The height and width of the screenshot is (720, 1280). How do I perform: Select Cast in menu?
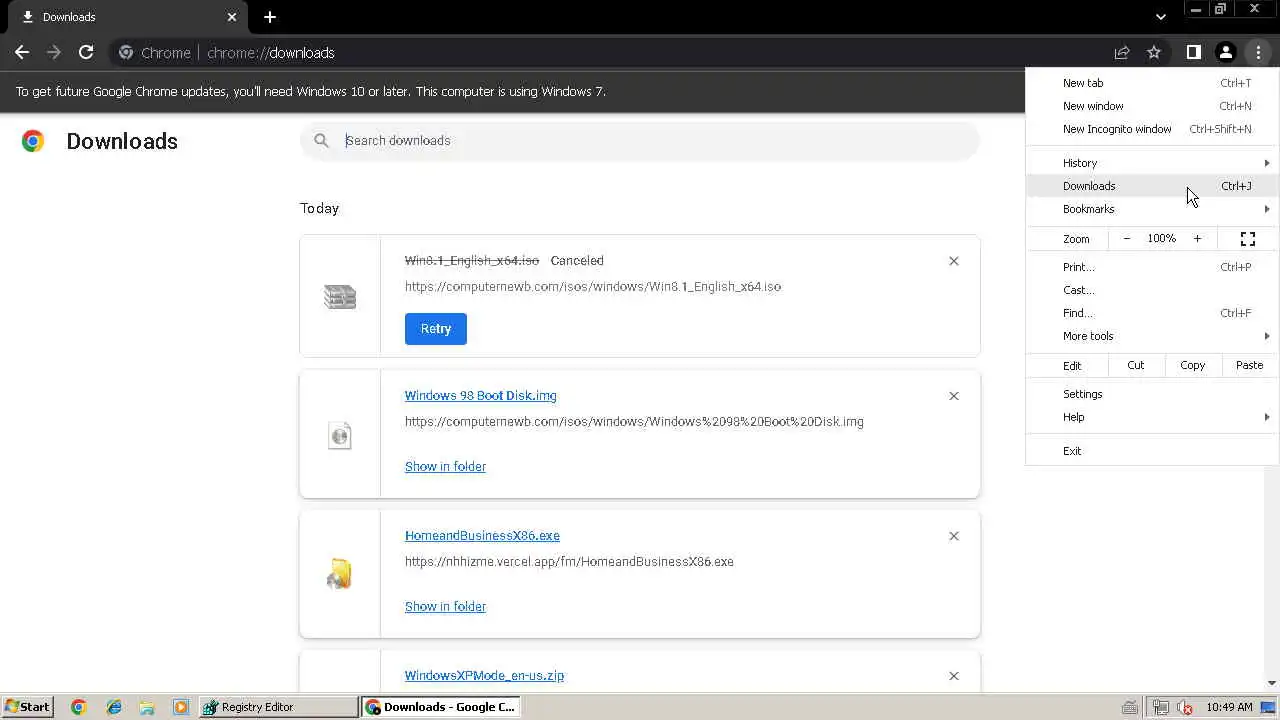coord(1152,290)
